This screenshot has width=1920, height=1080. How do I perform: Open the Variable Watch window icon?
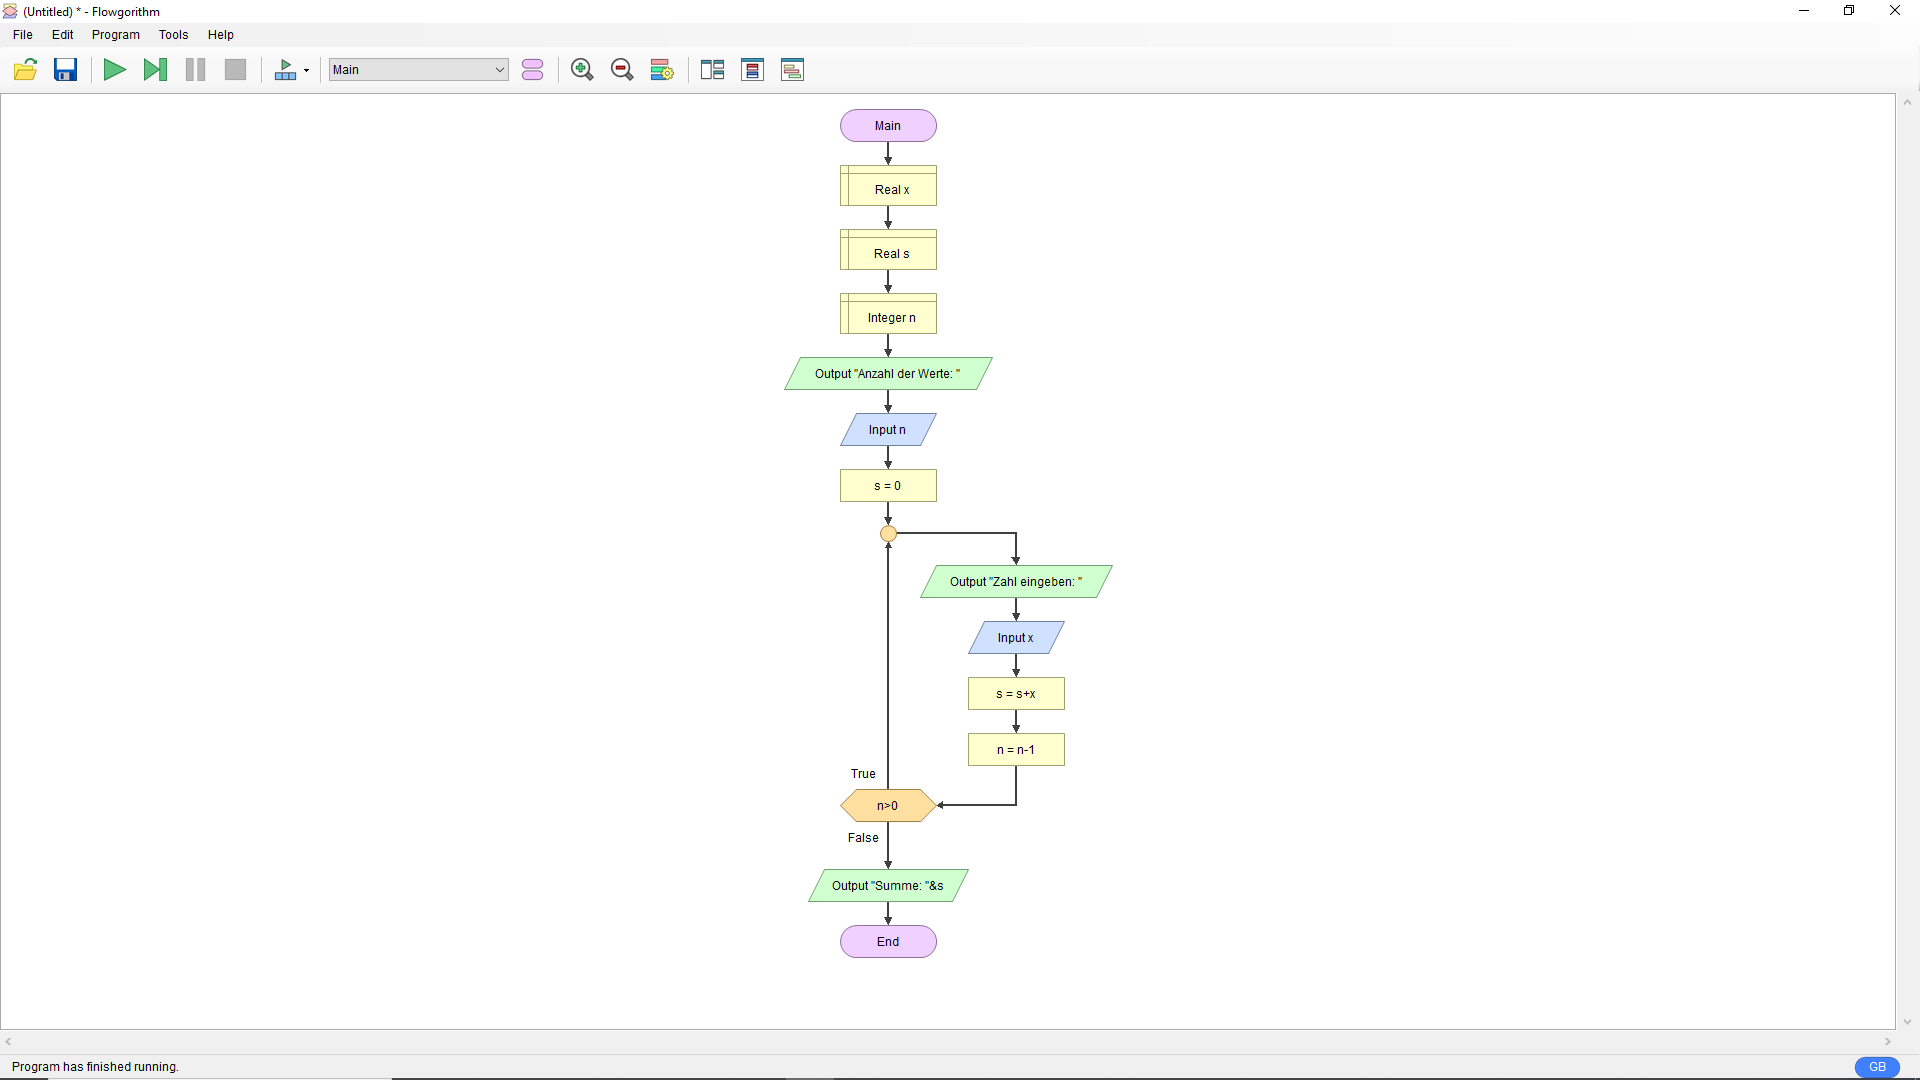753,70
